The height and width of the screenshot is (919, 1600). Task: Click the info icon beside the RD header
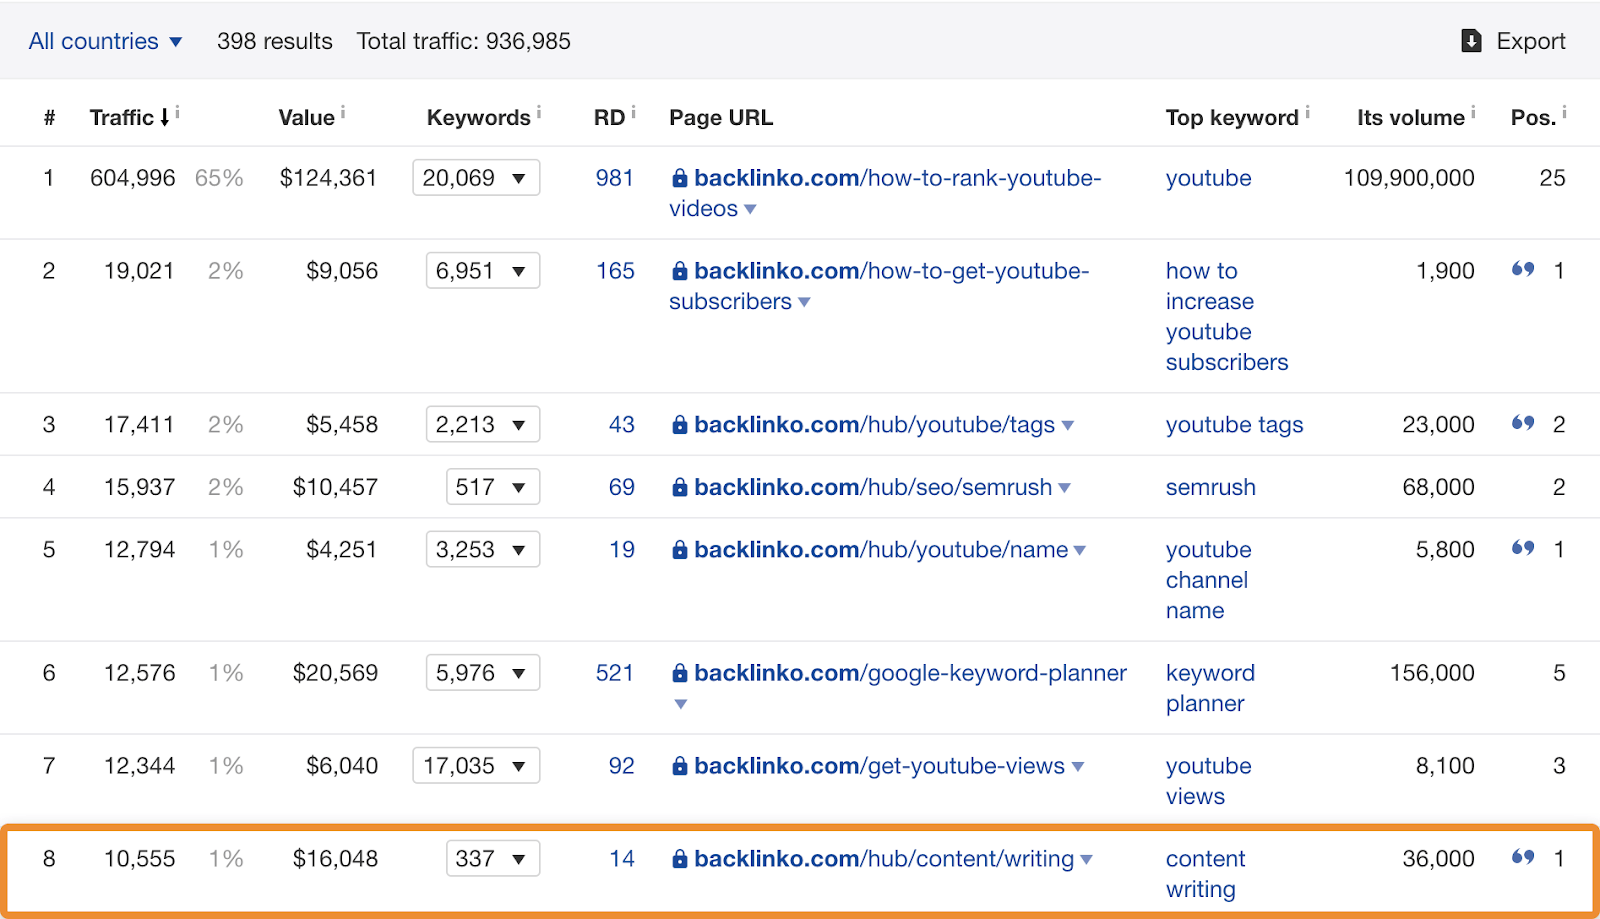click(x=632, y=110)
